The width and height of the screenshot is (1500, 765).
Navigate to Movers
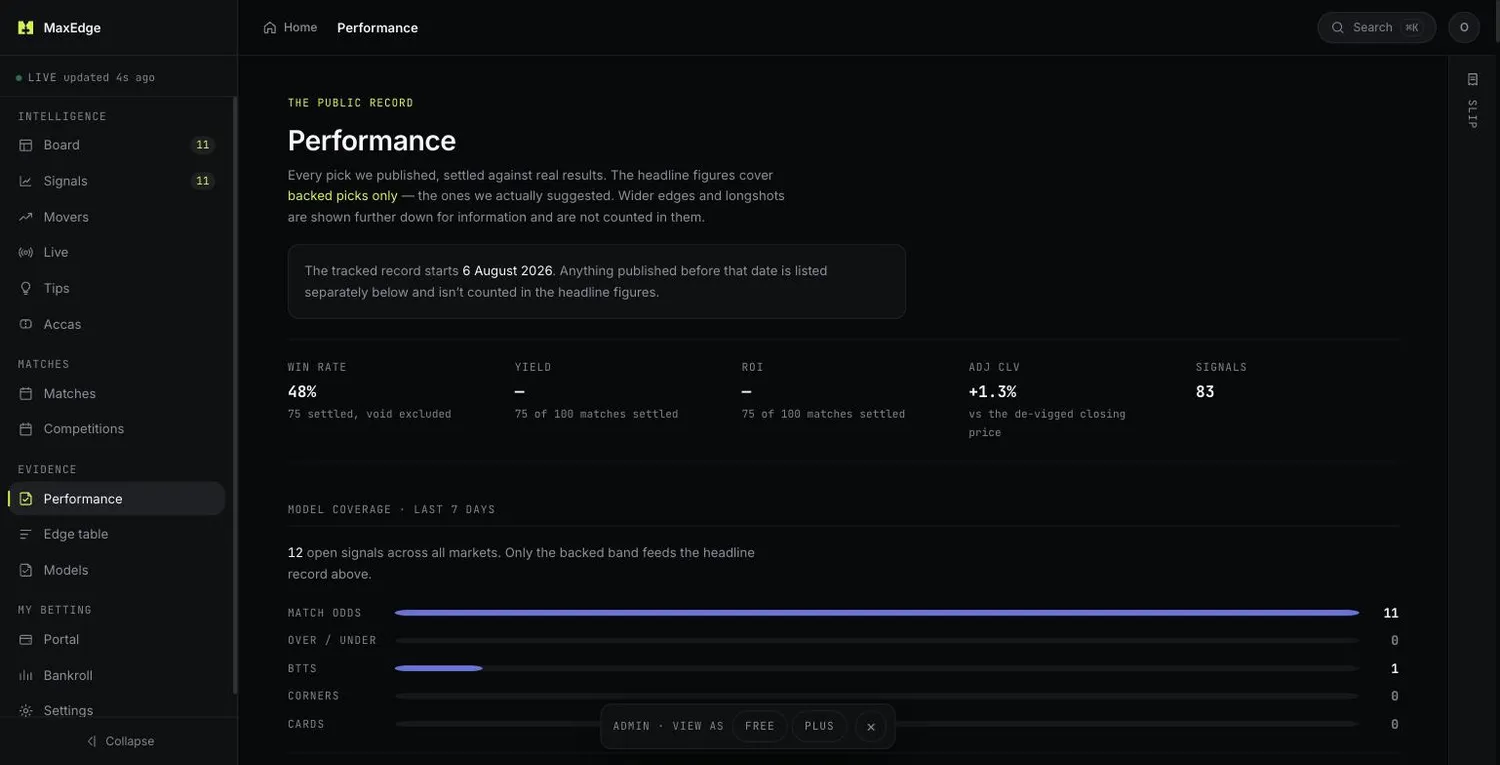117,217
